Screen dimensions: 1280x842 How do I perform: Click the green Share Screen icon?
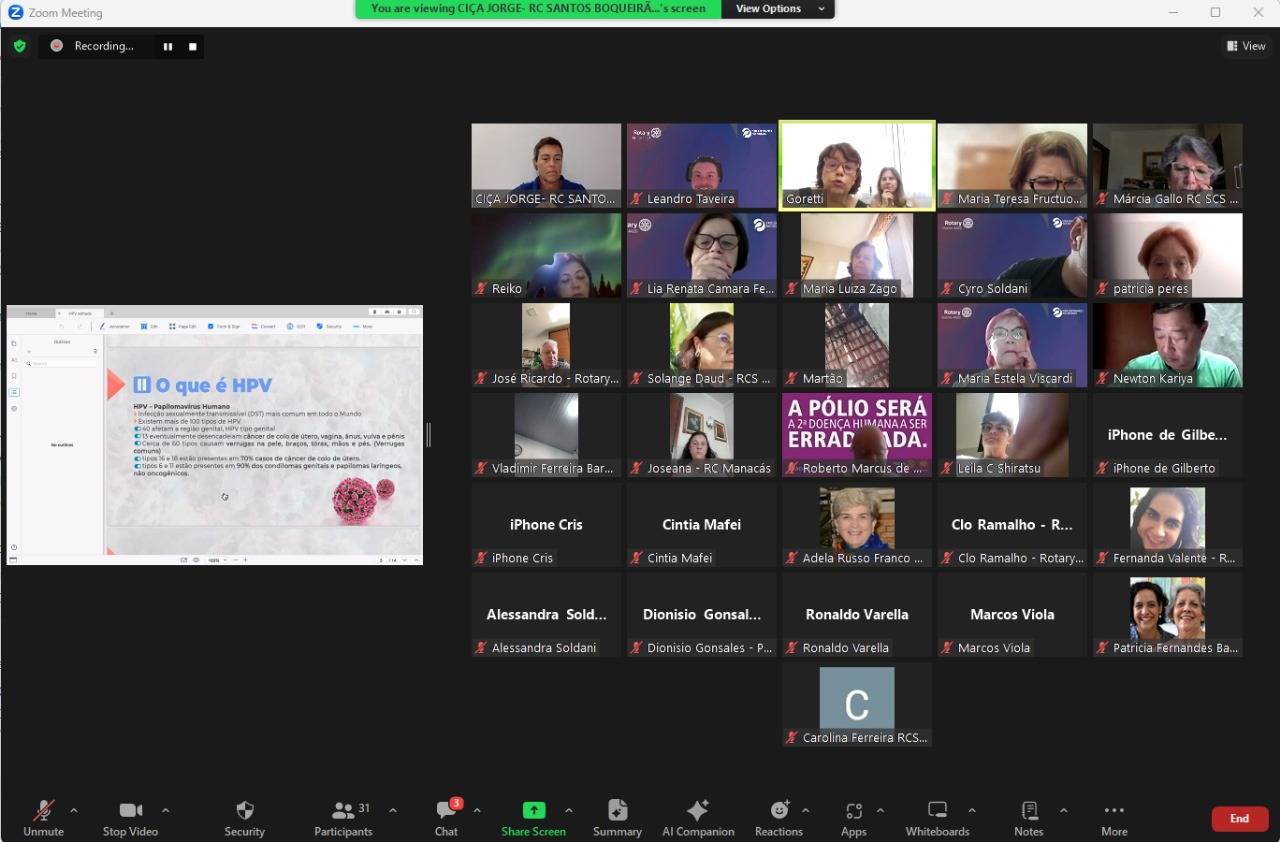(x=534, y=810)
